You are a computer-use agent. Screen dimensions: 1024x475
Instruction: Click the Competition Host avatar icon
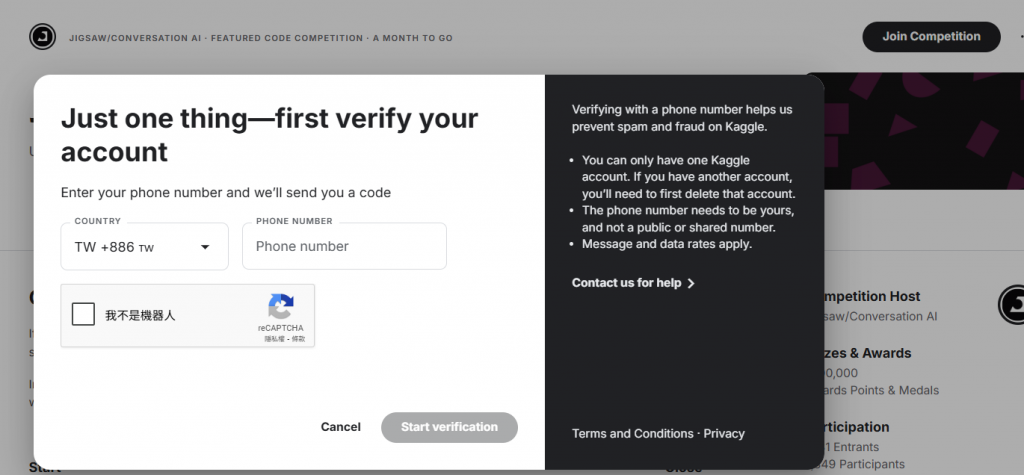click(x=1012, y=304)
